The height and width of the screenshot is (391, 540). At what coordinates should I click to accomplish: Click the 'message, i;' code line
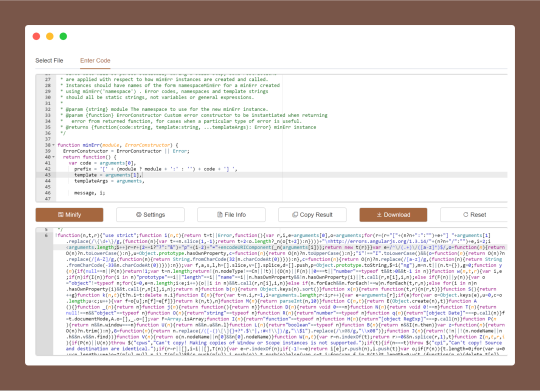point(90,193)
